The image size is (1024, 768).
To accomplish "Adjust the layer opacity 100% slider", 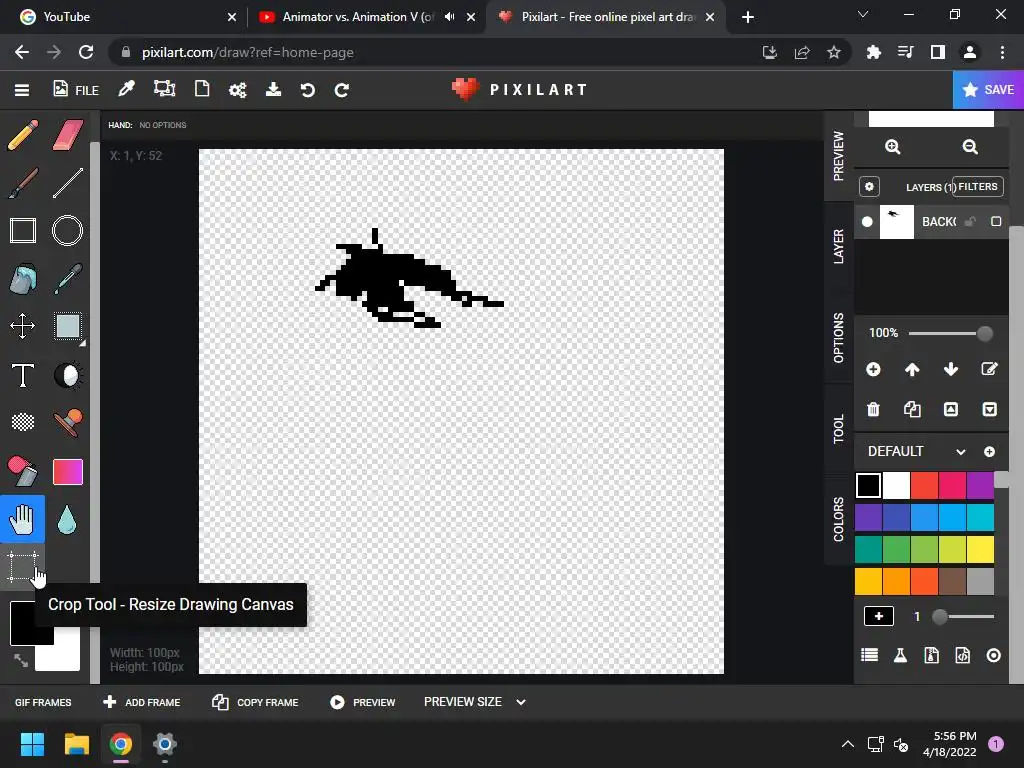I will (x=950, y=333).
